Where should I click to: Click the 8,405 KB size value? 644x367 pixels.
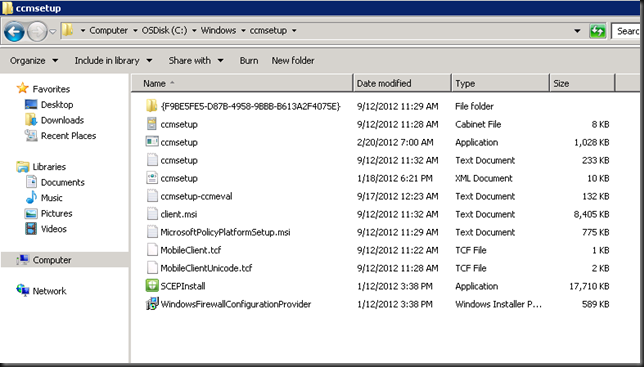(591, 214)
